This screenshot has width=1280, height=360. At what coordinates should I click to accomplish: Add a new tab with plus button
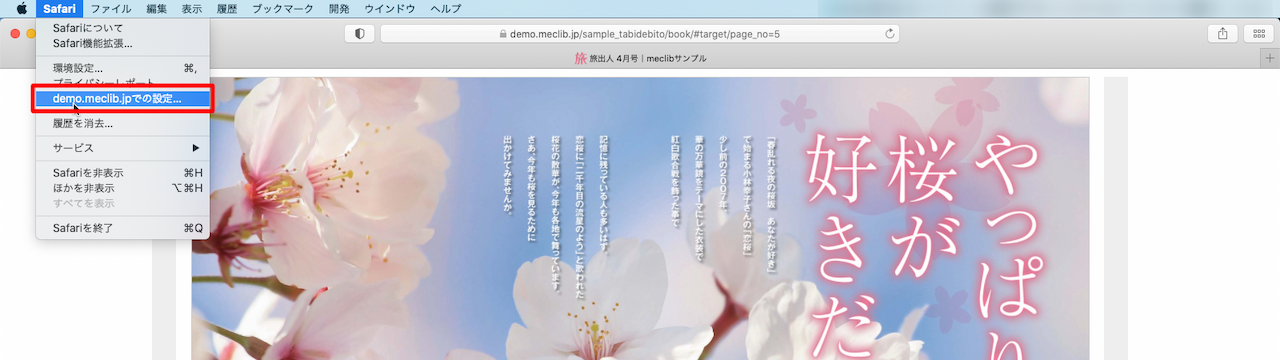click(1270, 59)
